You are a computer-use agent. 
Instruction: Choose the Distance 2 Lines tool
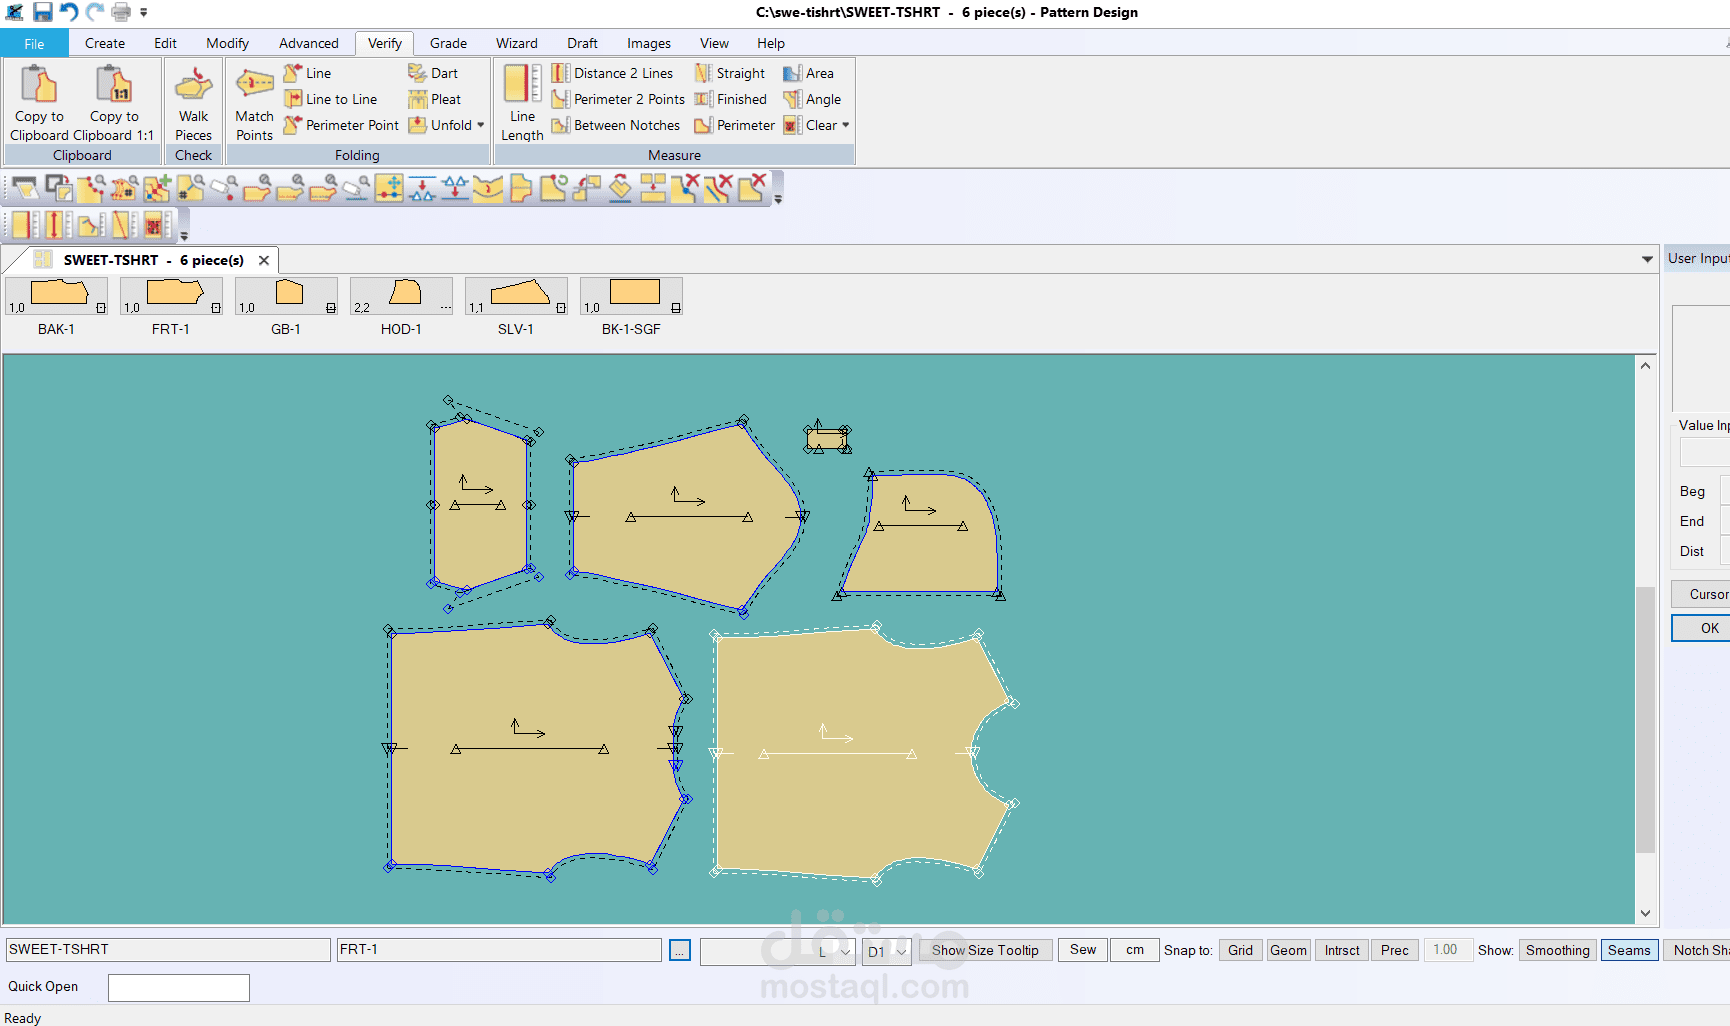(613, 73)
